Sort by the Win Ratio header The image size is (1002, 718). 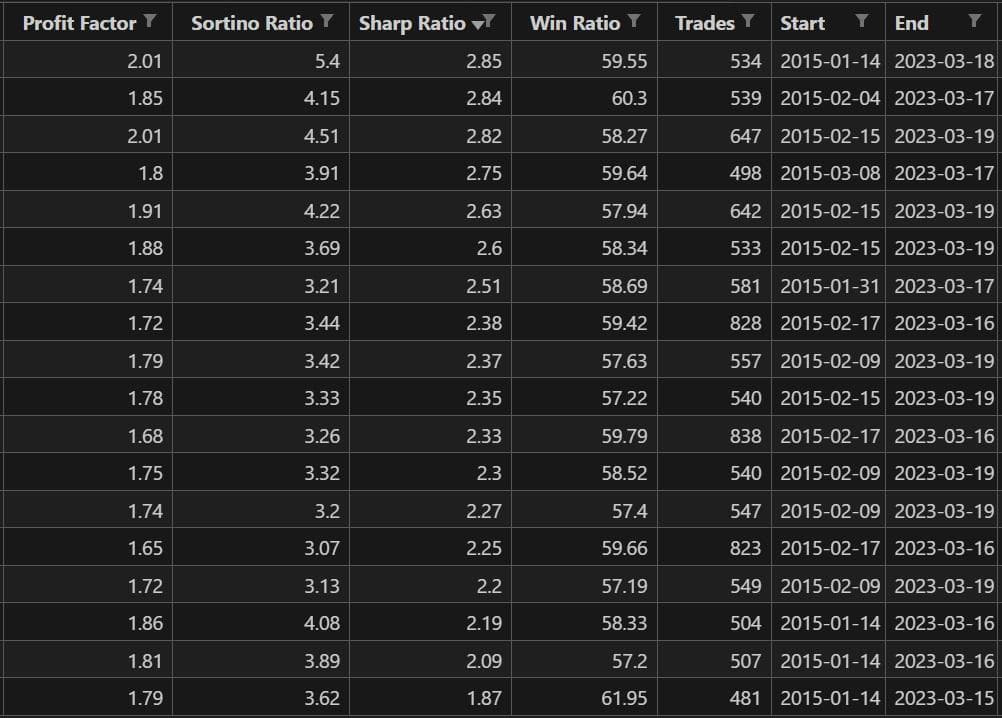pyautogui.click(x=574, y=23)
